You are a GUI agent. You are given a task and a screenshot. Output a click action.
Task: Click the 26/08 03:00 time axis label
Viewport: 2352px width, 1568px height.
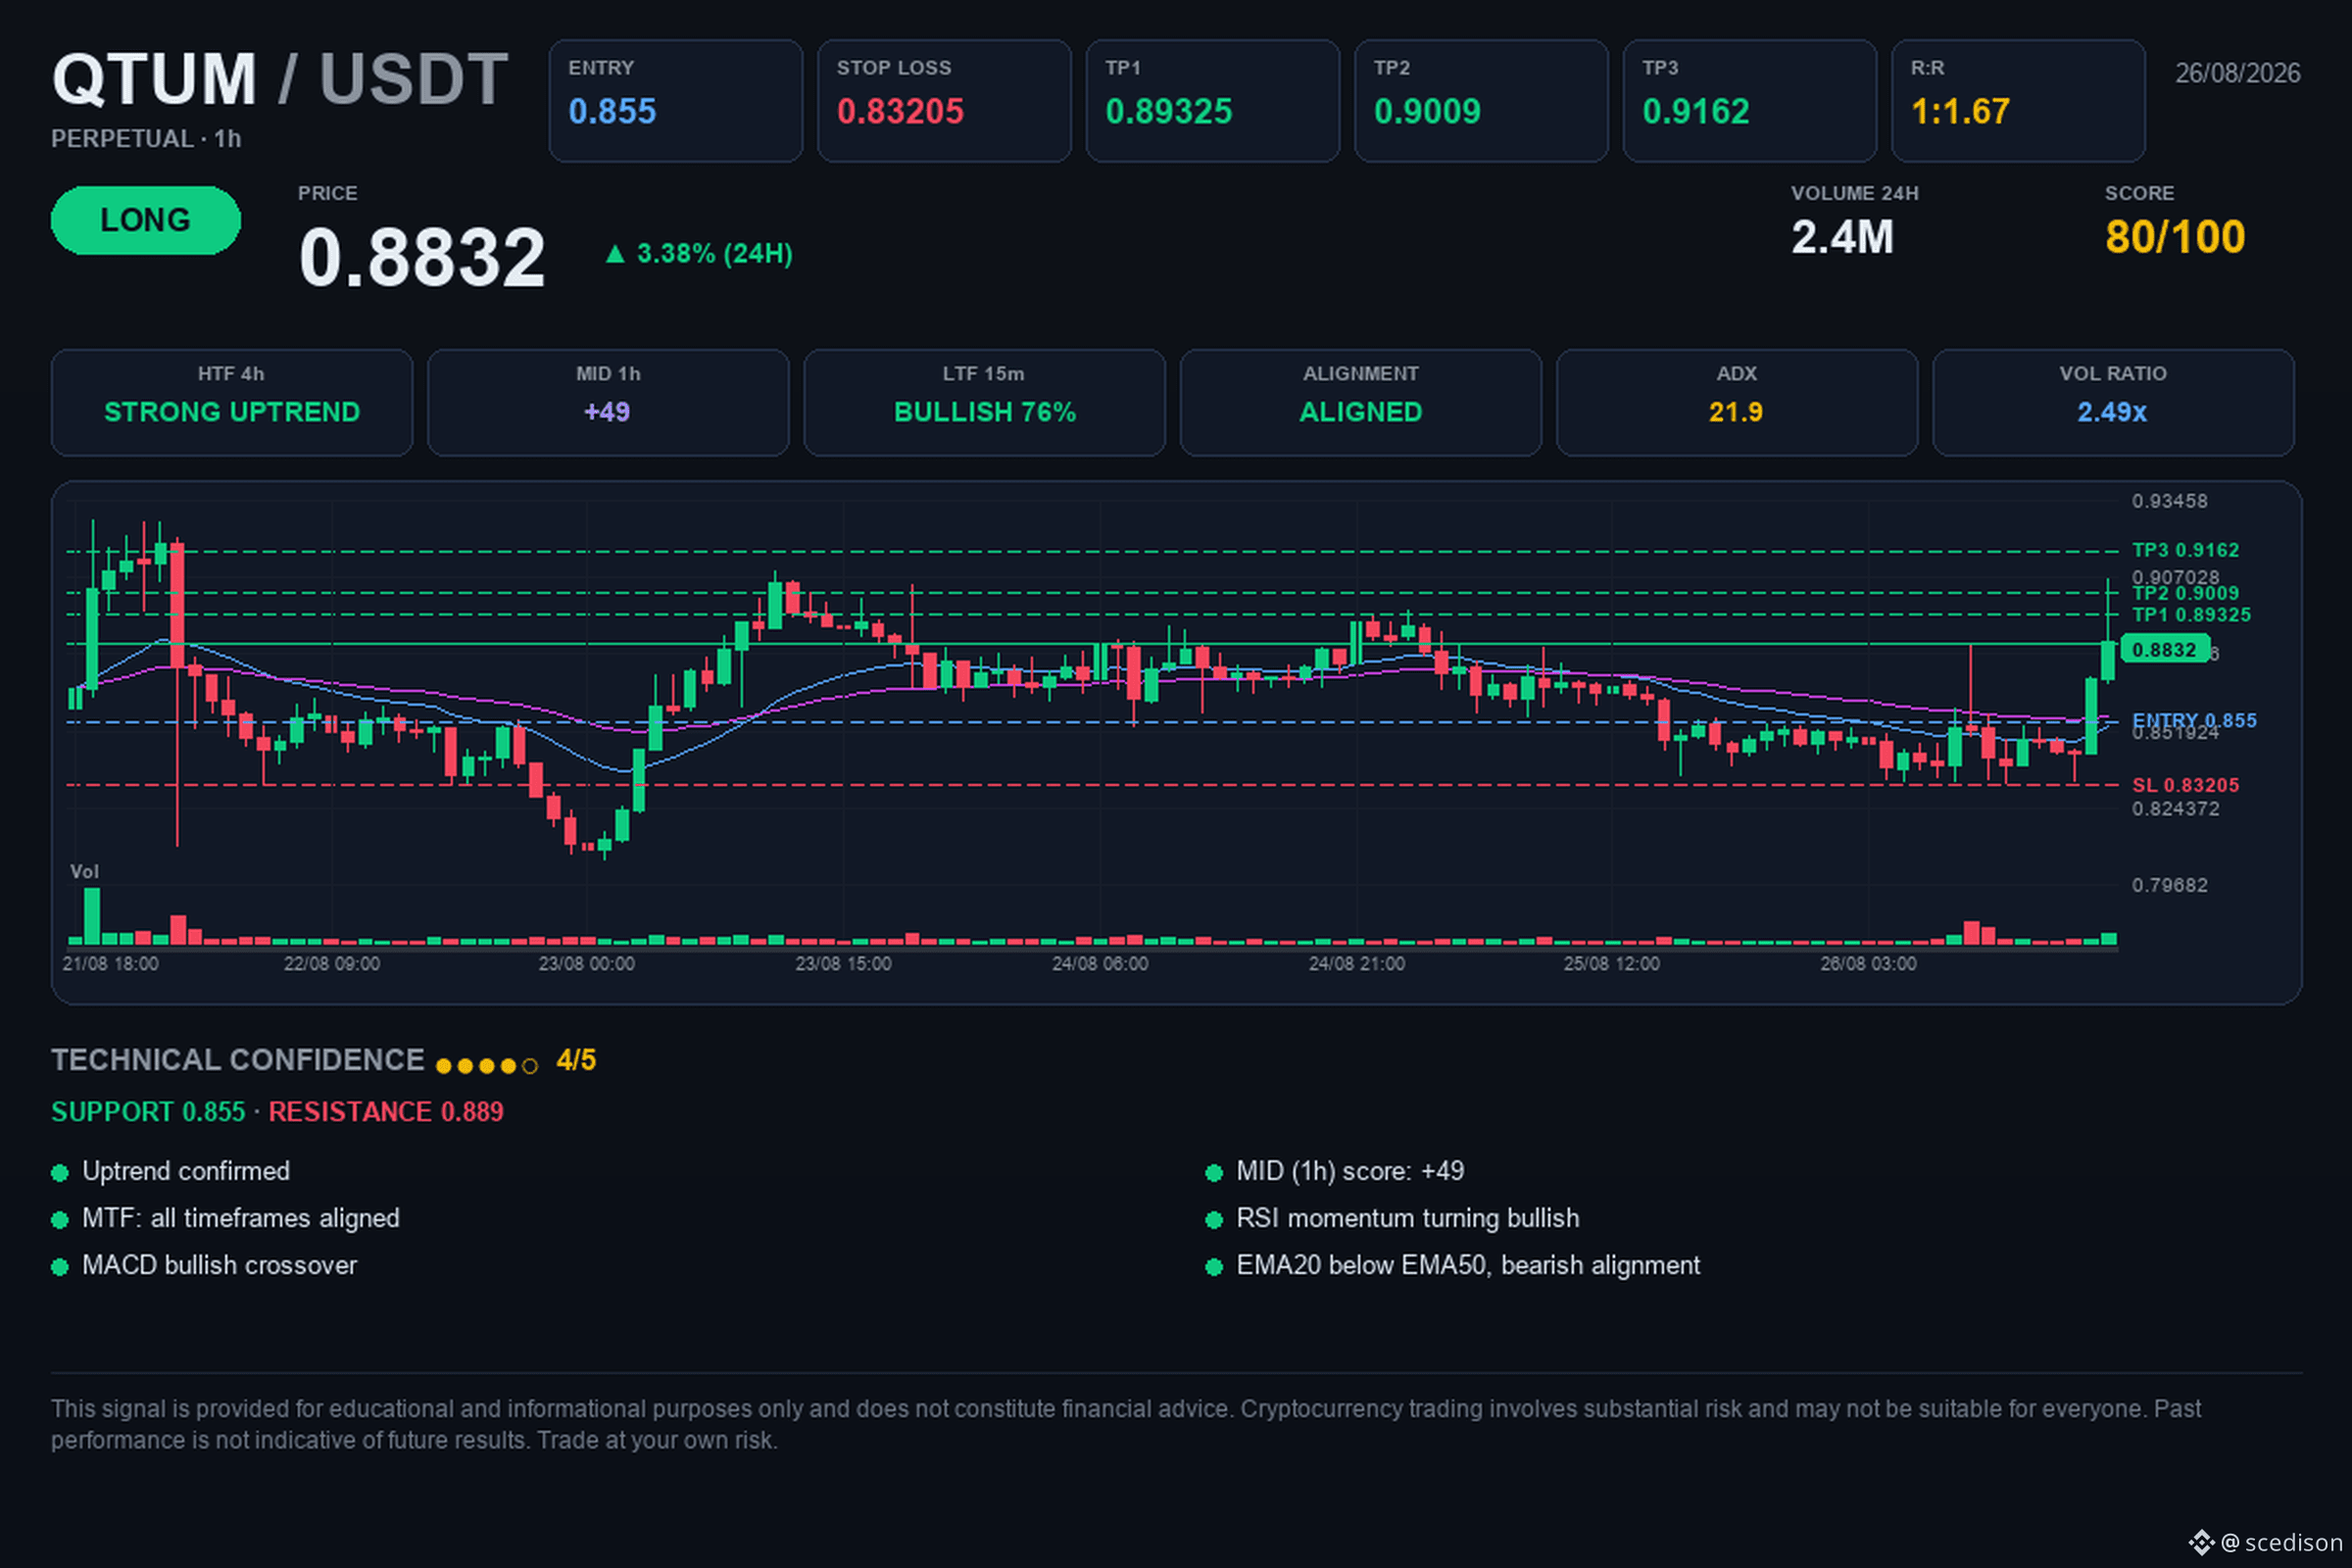[1869, 964]
